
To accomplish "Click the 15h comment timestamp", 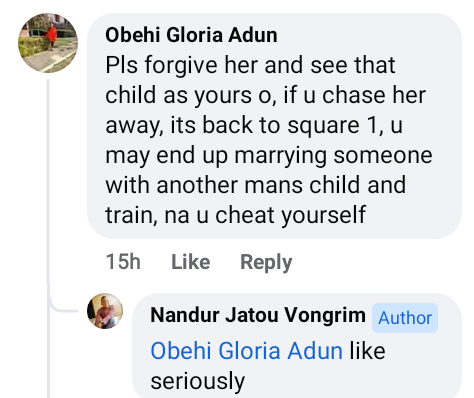I will (x=123, y=262).
